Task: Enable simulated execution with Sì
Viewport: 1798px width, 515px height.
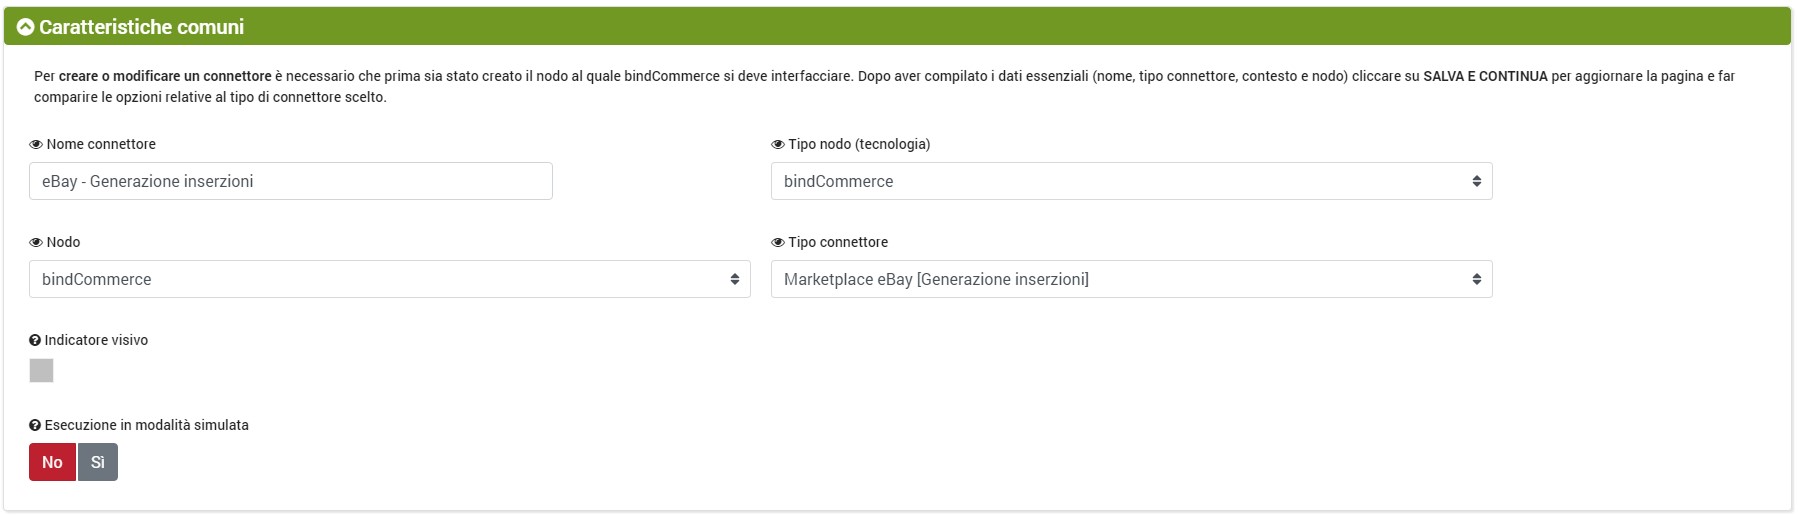Action: tap(98, 462)
